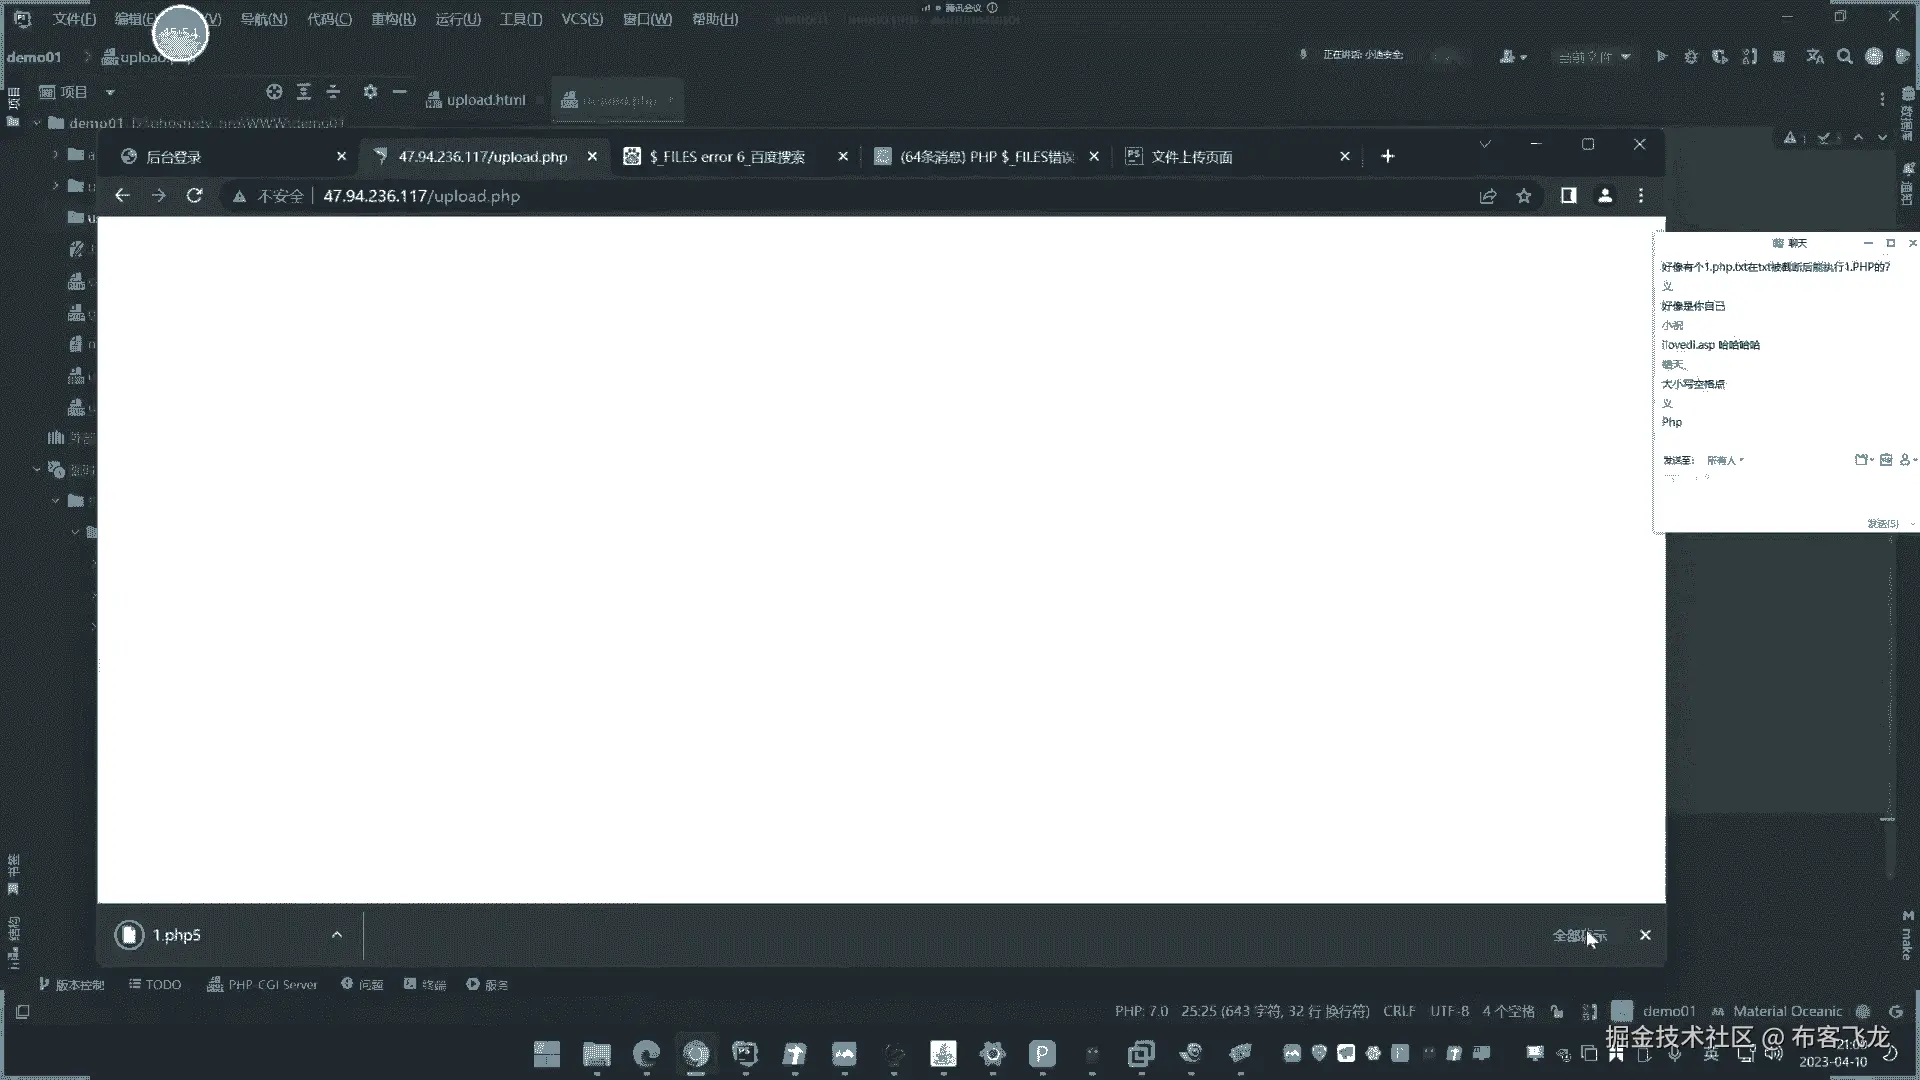
Task: Click 全部显示 in the download bar
Action: [1578, 935]
